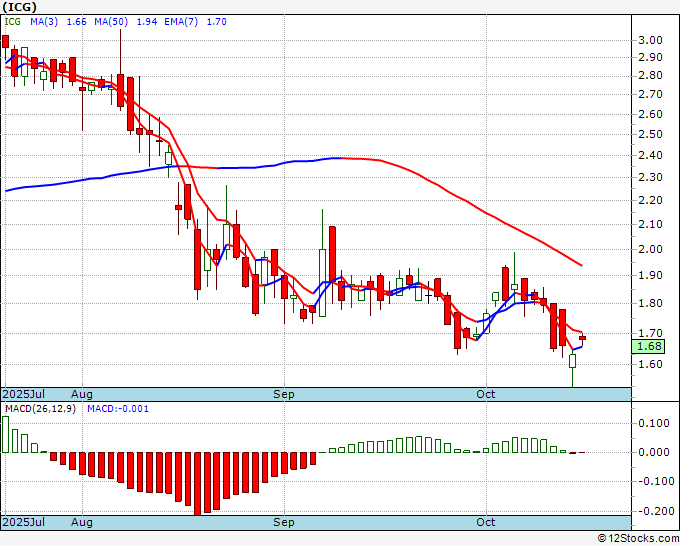680x546 pixels.
Task: Click the tallest red MACD histogram bar
Action: coord(197,484)
